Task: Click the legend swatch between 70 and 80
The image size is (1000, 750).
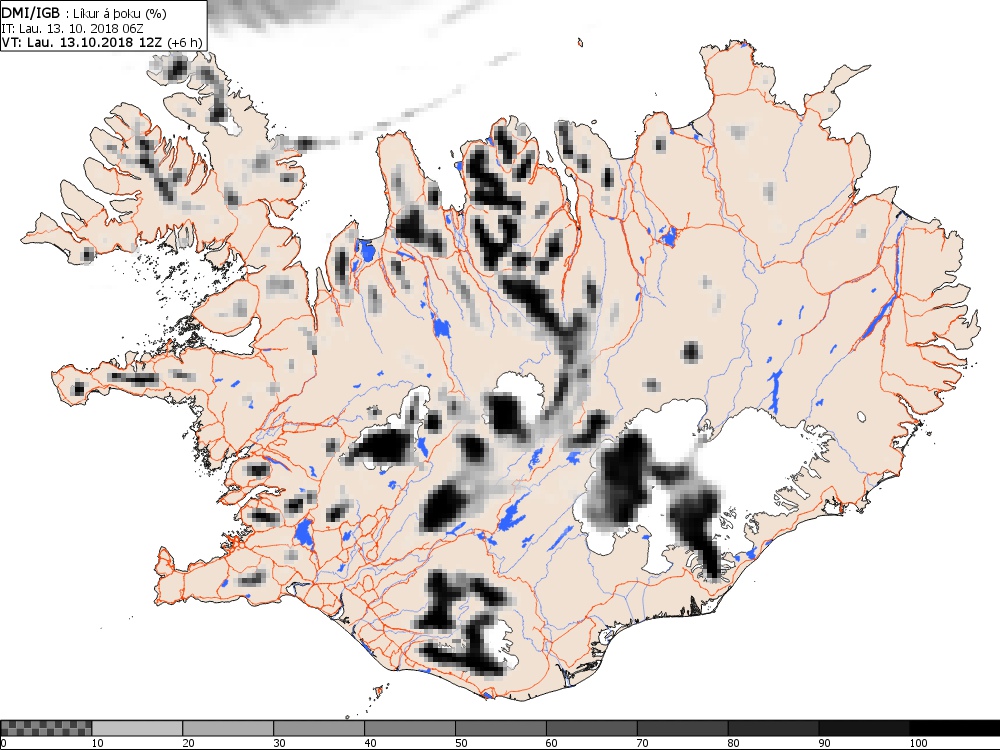Action: point(682,728)
